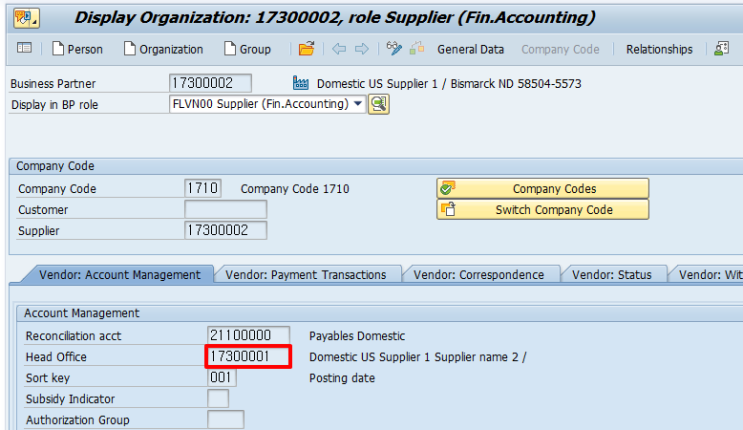This screenshot has height=430, width=743.
Task: Click the Switch Company Code button
Action: coord(543,210)
